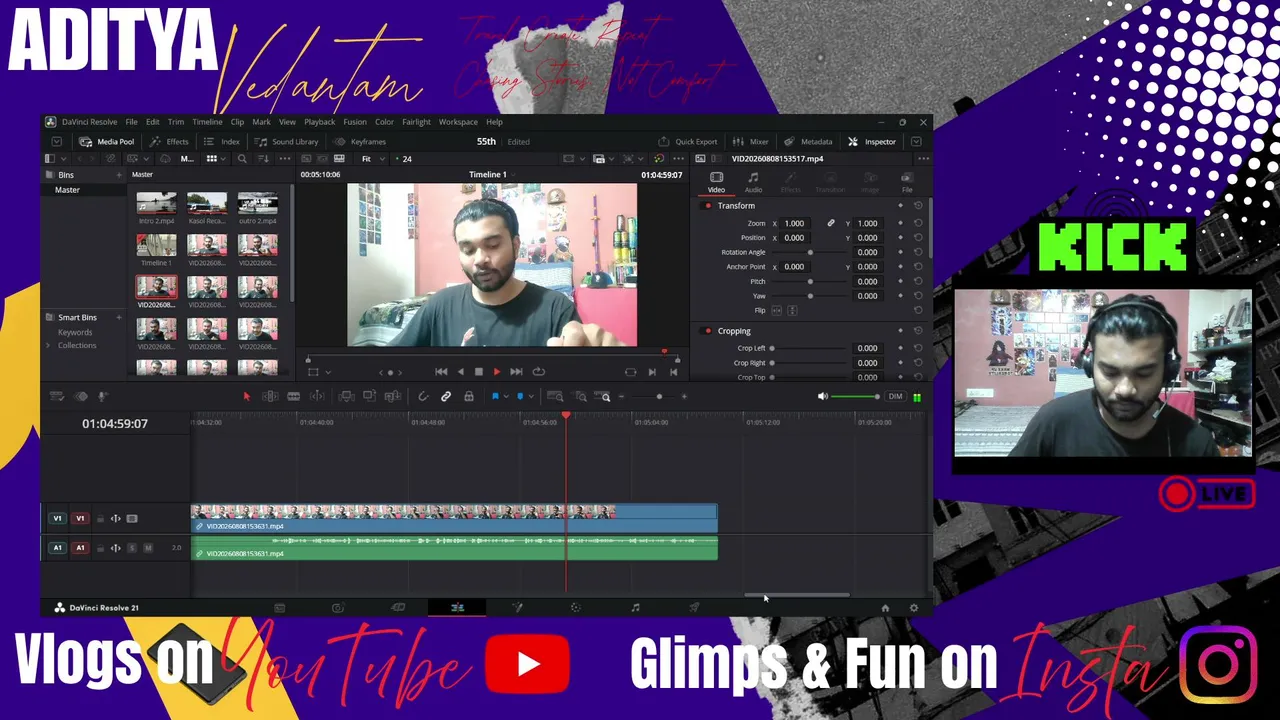
Task: Search the media pool with magnifier icon
Action: point(242,159)
